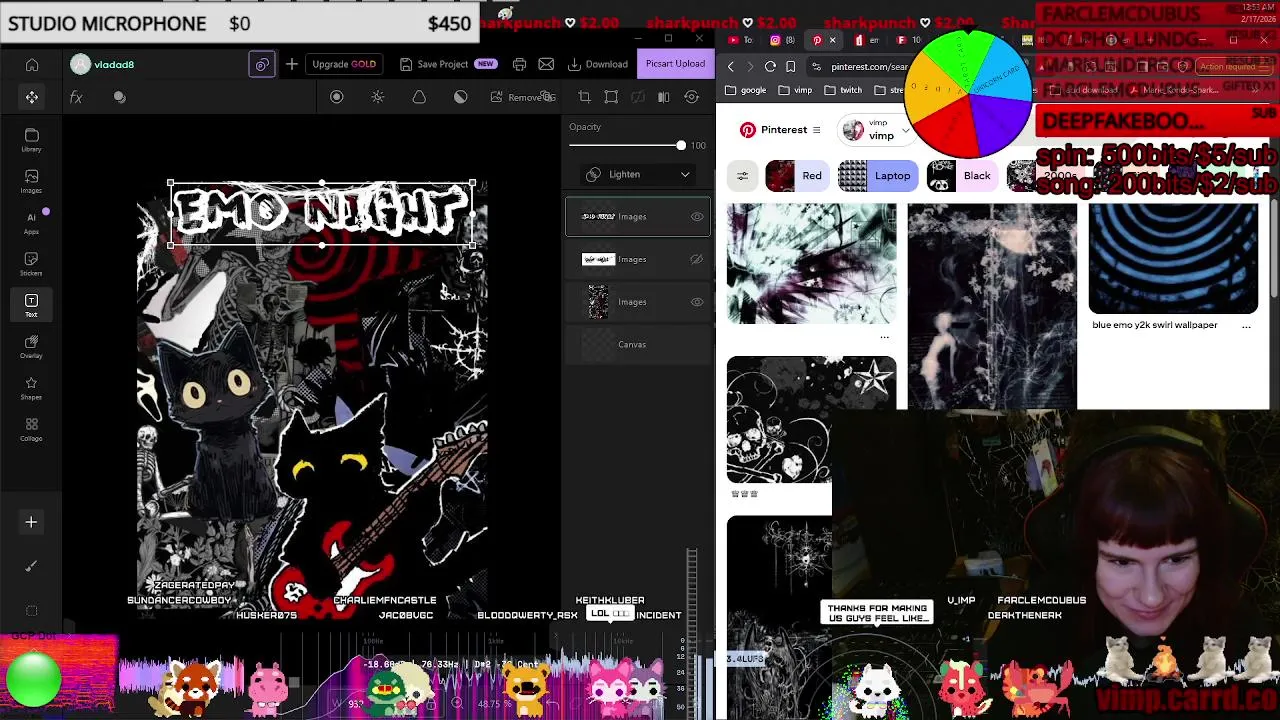Viewport: 1280px width, 720px height.
Task: Open the Images panel in sidebar
Action: [x=32, y=181]
